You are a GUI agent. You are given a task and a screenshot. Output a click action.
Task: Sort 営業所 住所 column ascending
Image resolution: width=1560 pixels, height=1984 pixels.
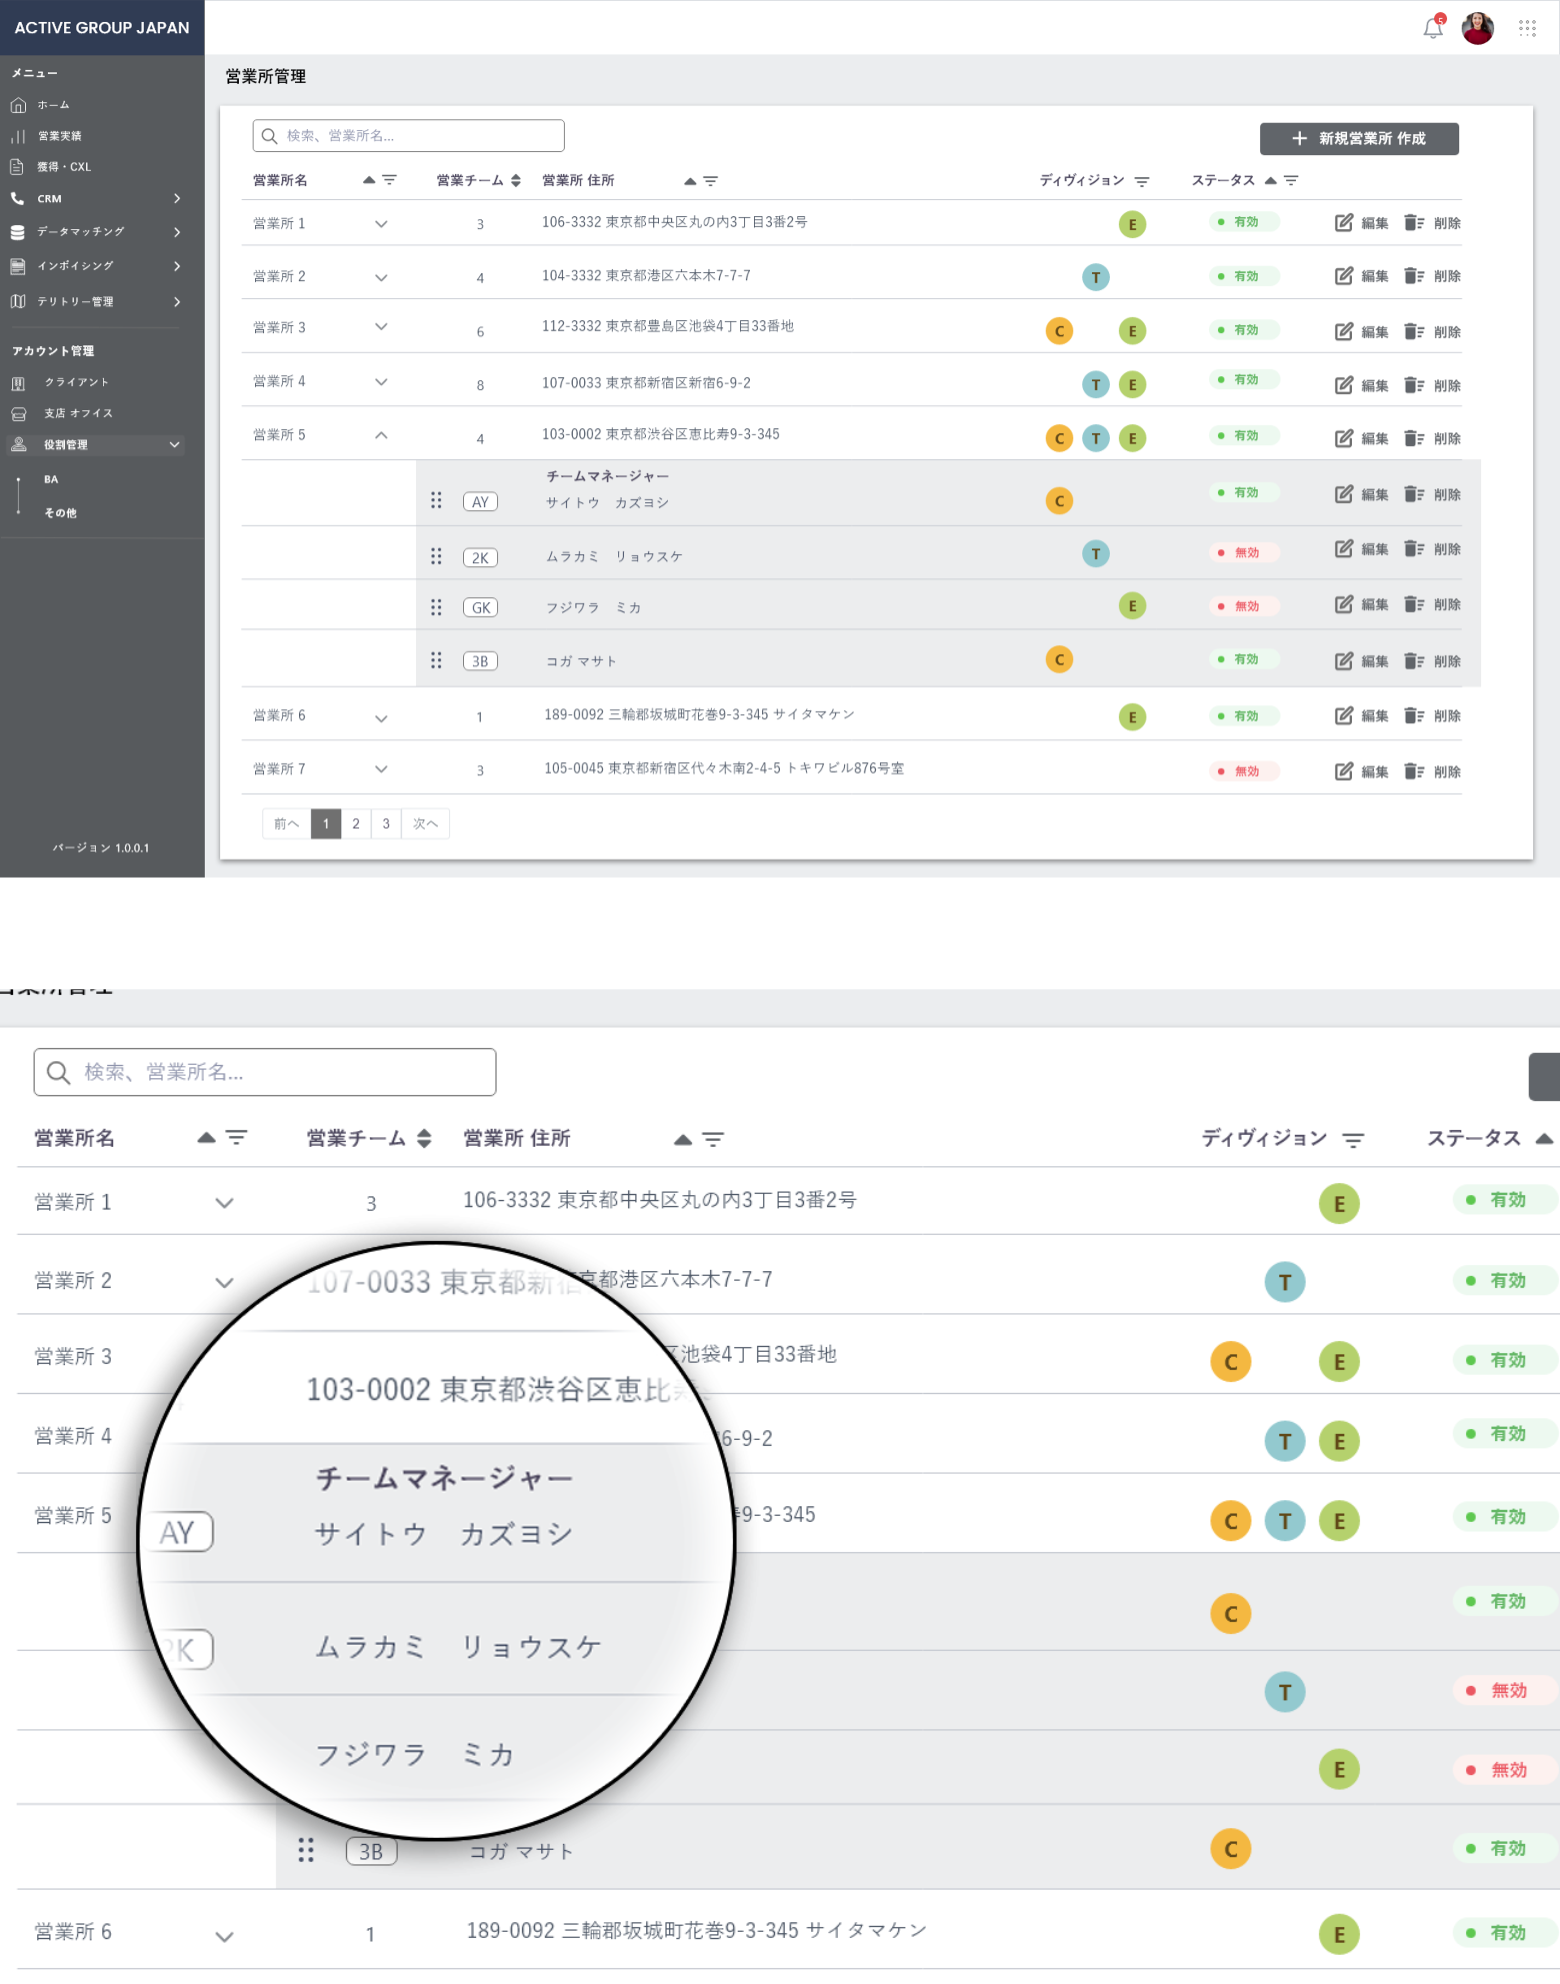tap(690, 181)
